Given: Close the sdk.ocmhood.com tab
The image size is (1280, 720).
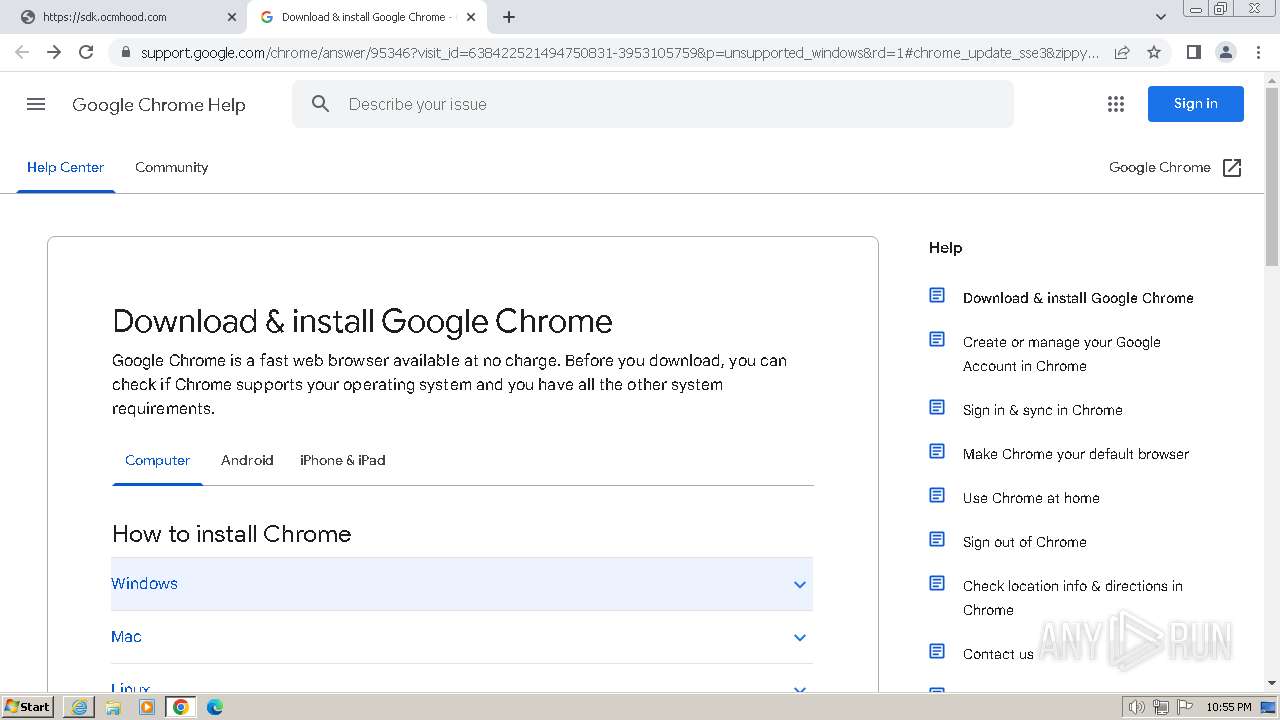Looking at the screenshot, I should point(232,17).
